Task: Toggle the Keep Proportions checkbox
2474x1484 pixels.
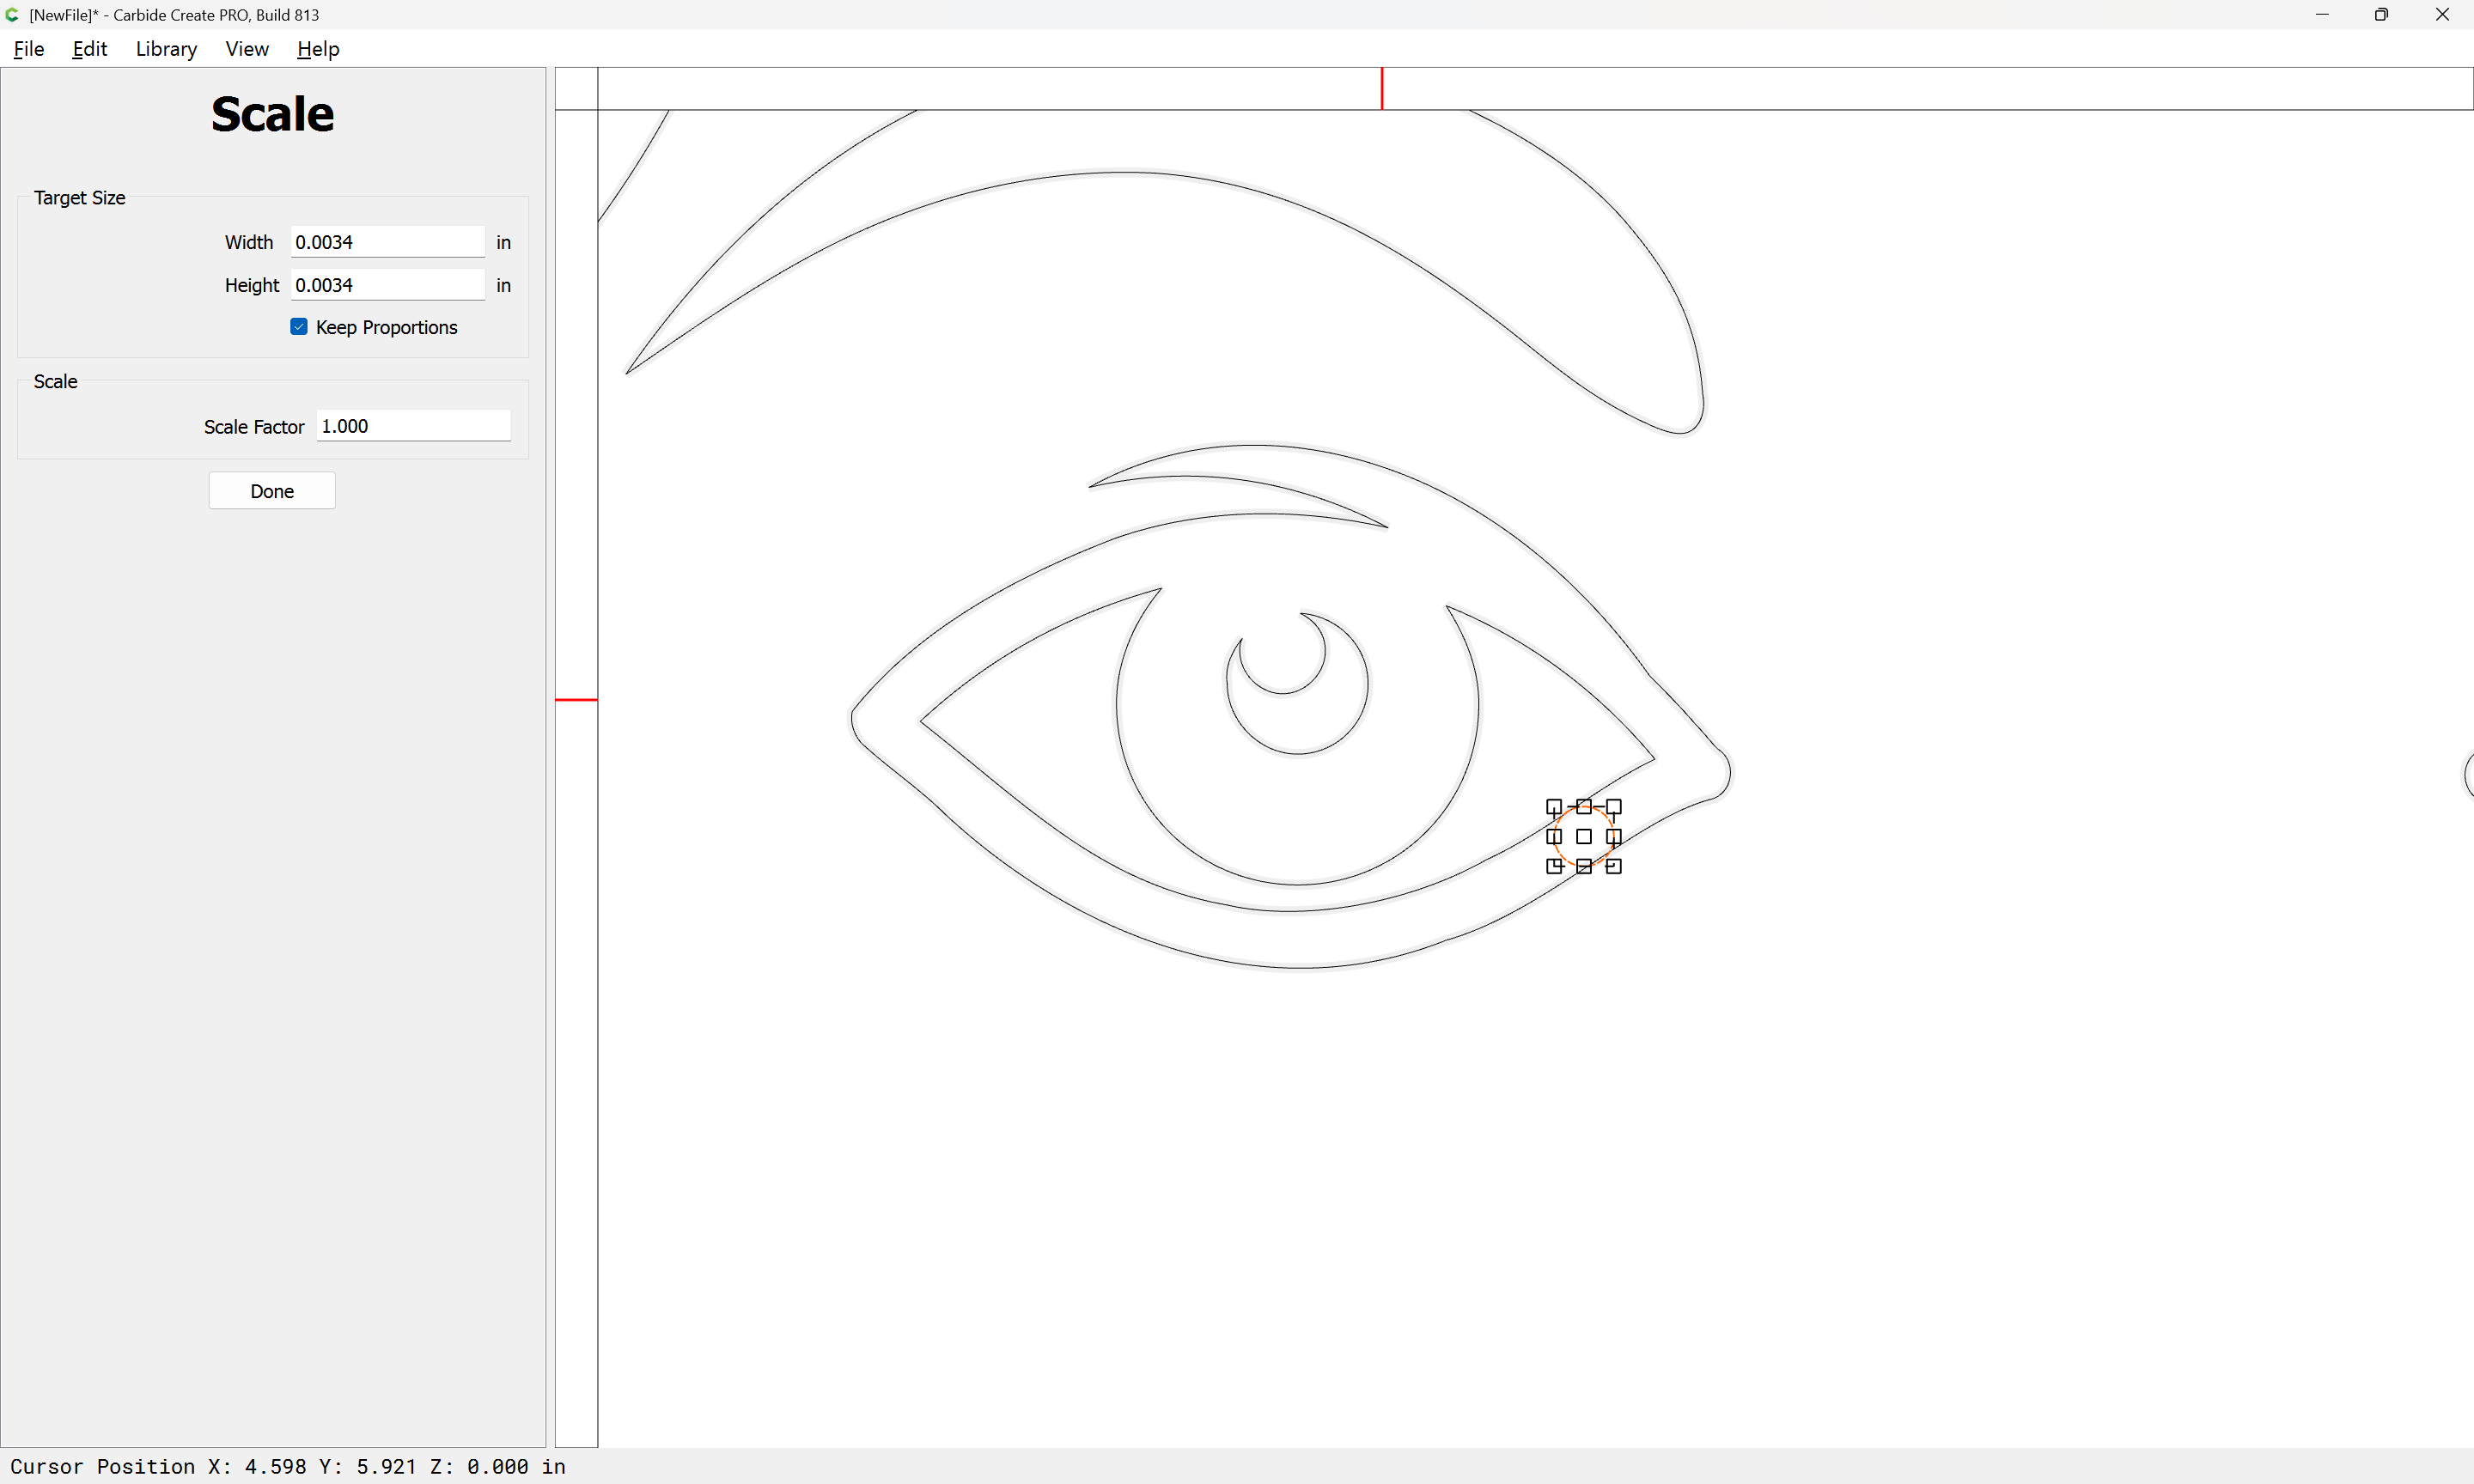Action: tap(299, 327)
